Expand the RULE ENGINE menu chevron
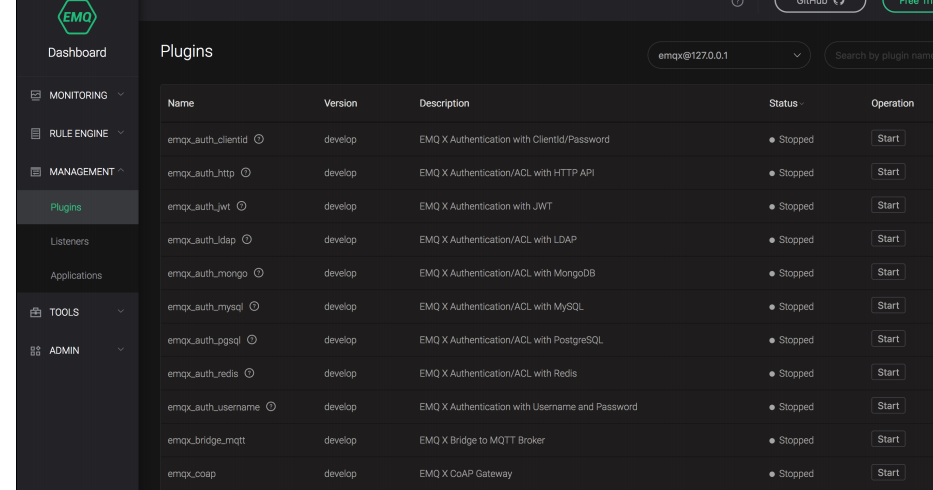 point(121,132)
